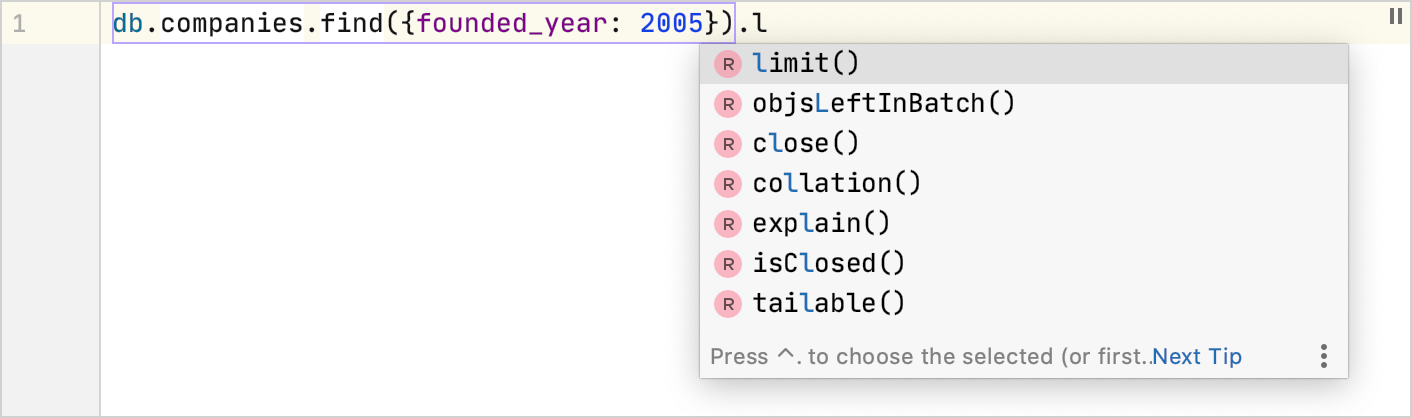
Task: Open the three-dot options menu in completion popup
Action: tap(1323, 356)
